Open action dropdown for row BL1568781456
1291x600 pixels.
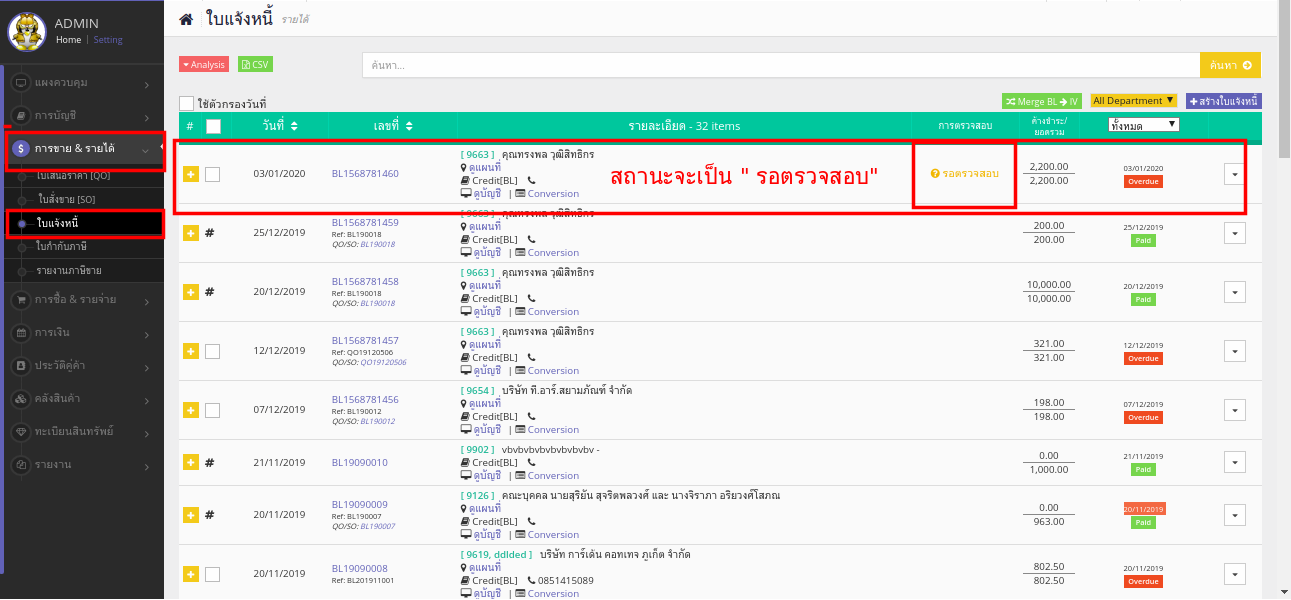point(1235,410)
